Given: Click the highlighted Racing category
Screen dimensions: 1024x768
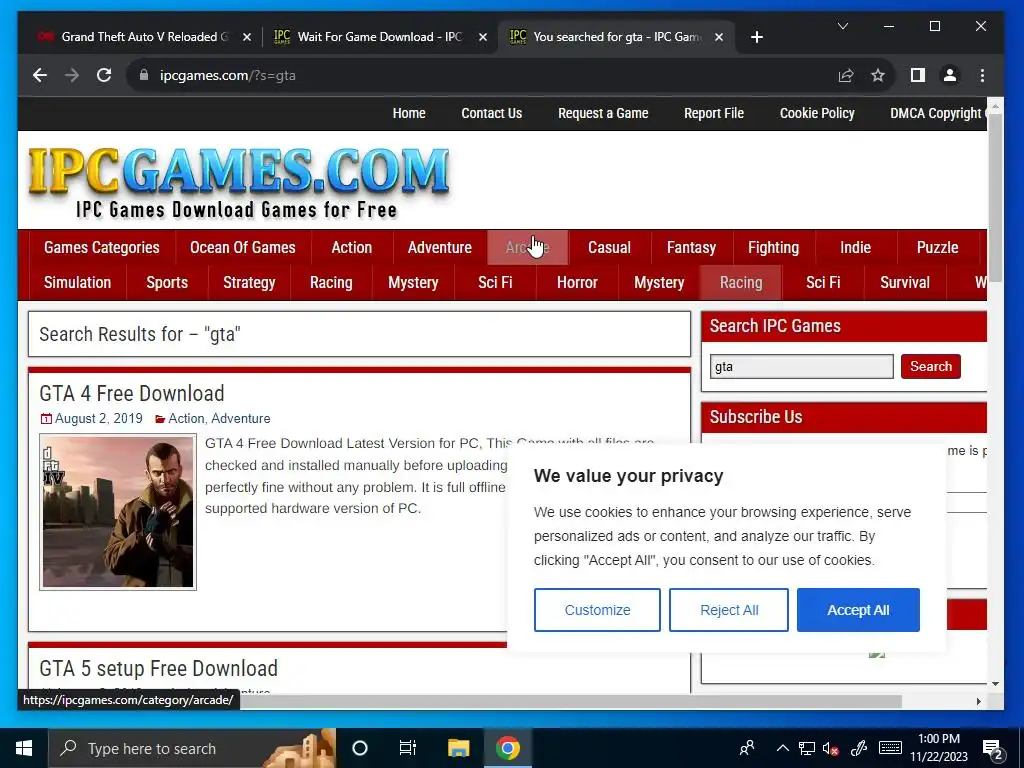Looking at the screenshot, I should point(741,283).
